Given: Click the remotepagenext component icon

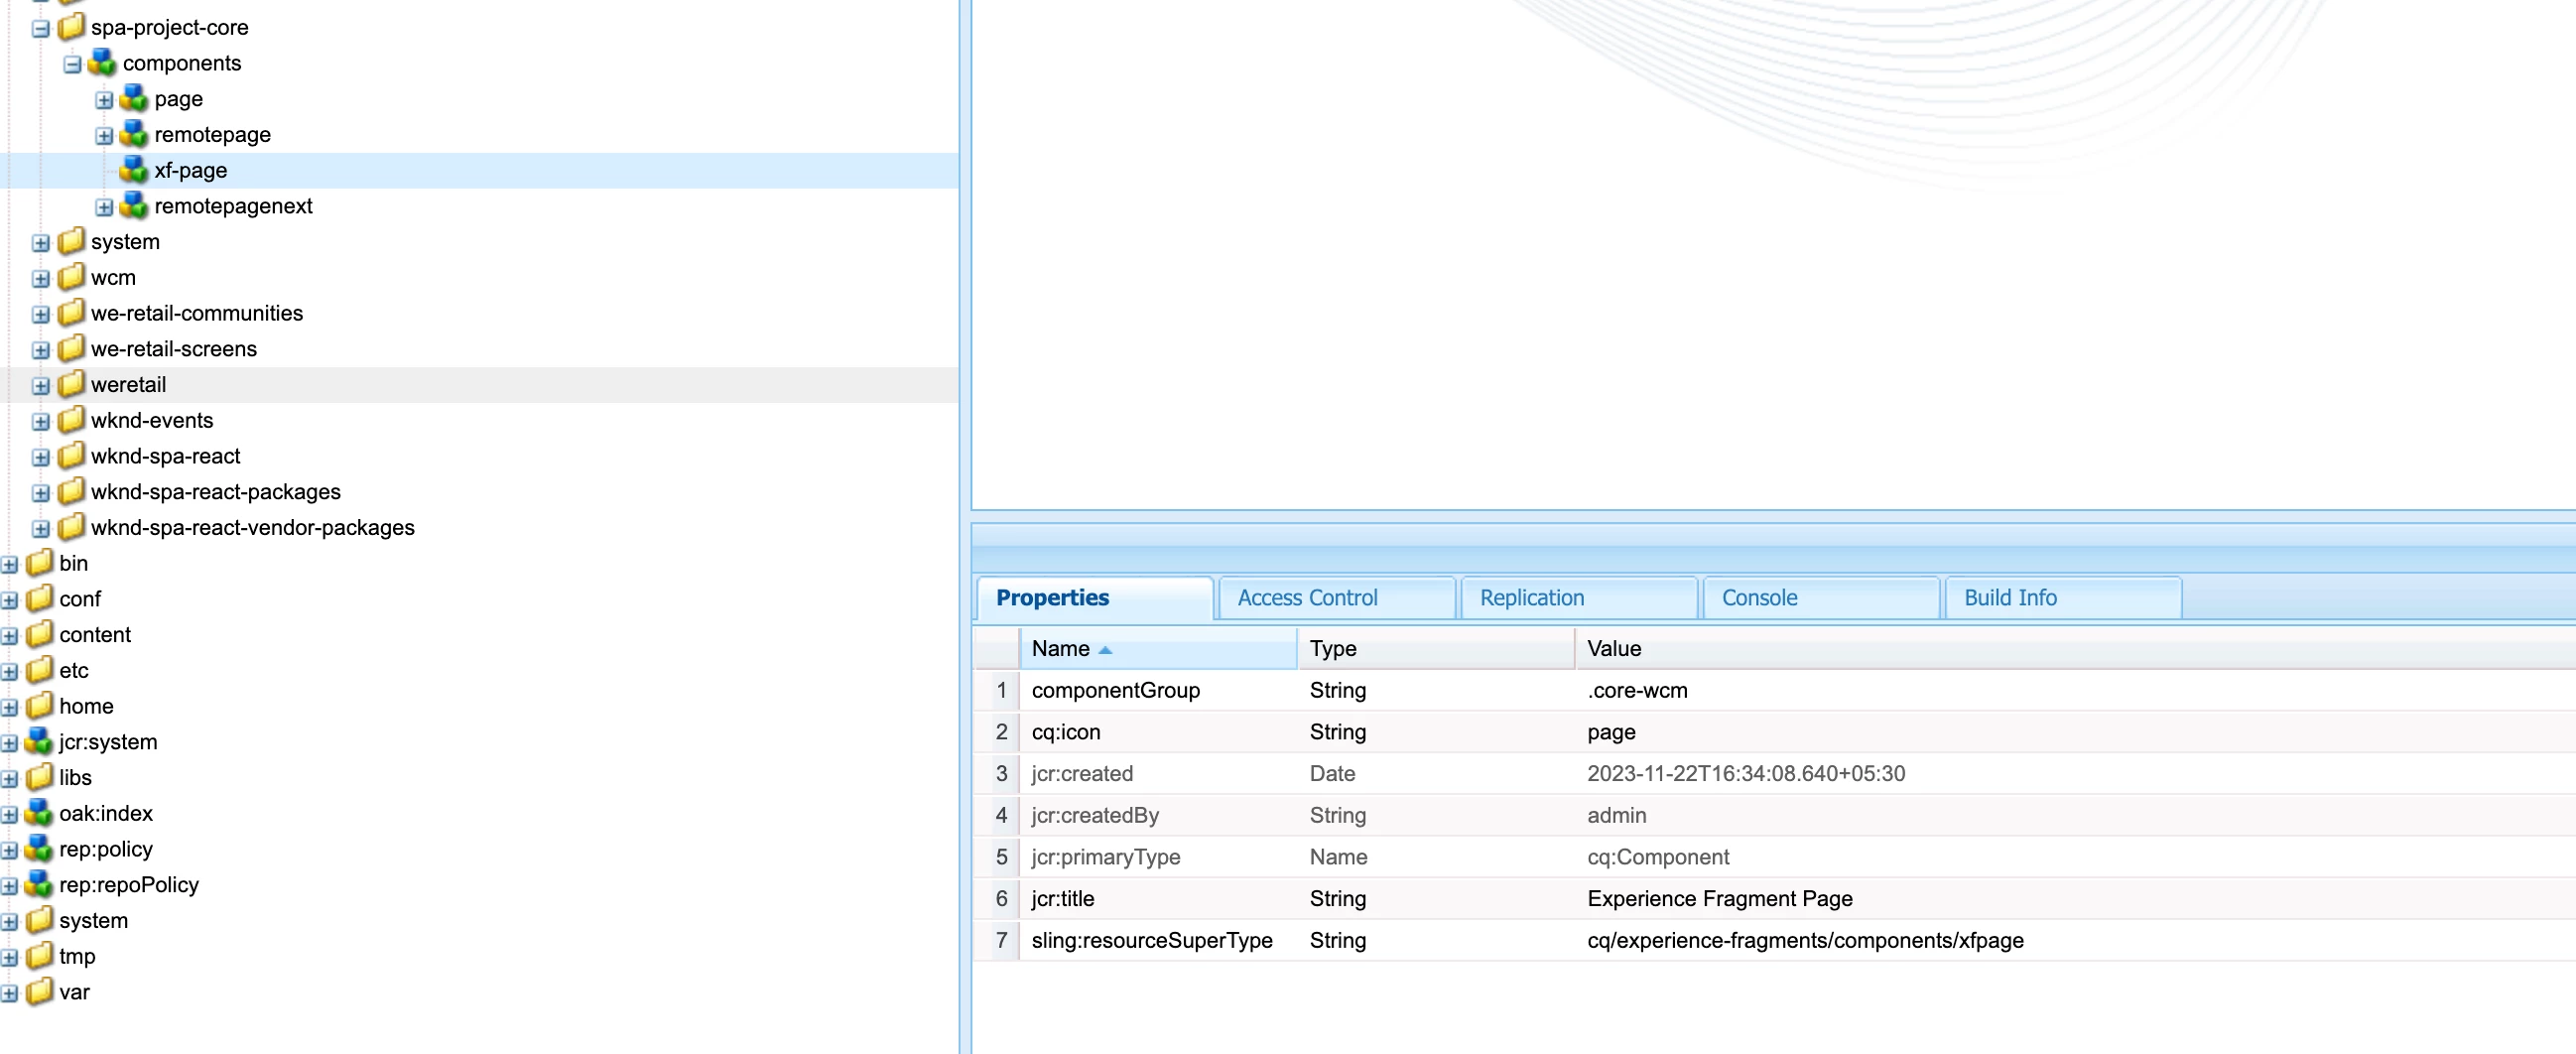Looking at the screenshot, I should [134, 206].
